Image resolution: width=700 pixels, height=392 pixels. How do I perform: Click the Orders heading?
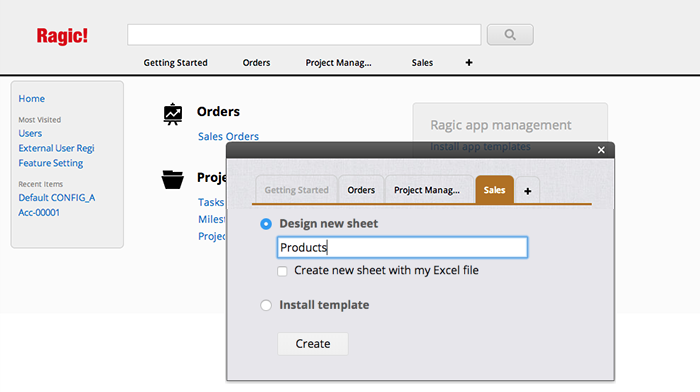(x=218, y=112)
